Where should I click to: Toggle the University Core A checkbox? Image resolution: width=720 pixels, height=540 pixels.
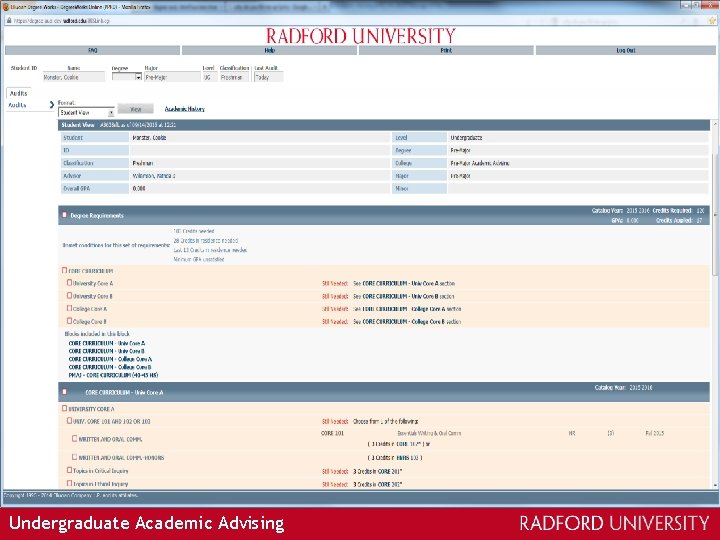pos(69,283)
